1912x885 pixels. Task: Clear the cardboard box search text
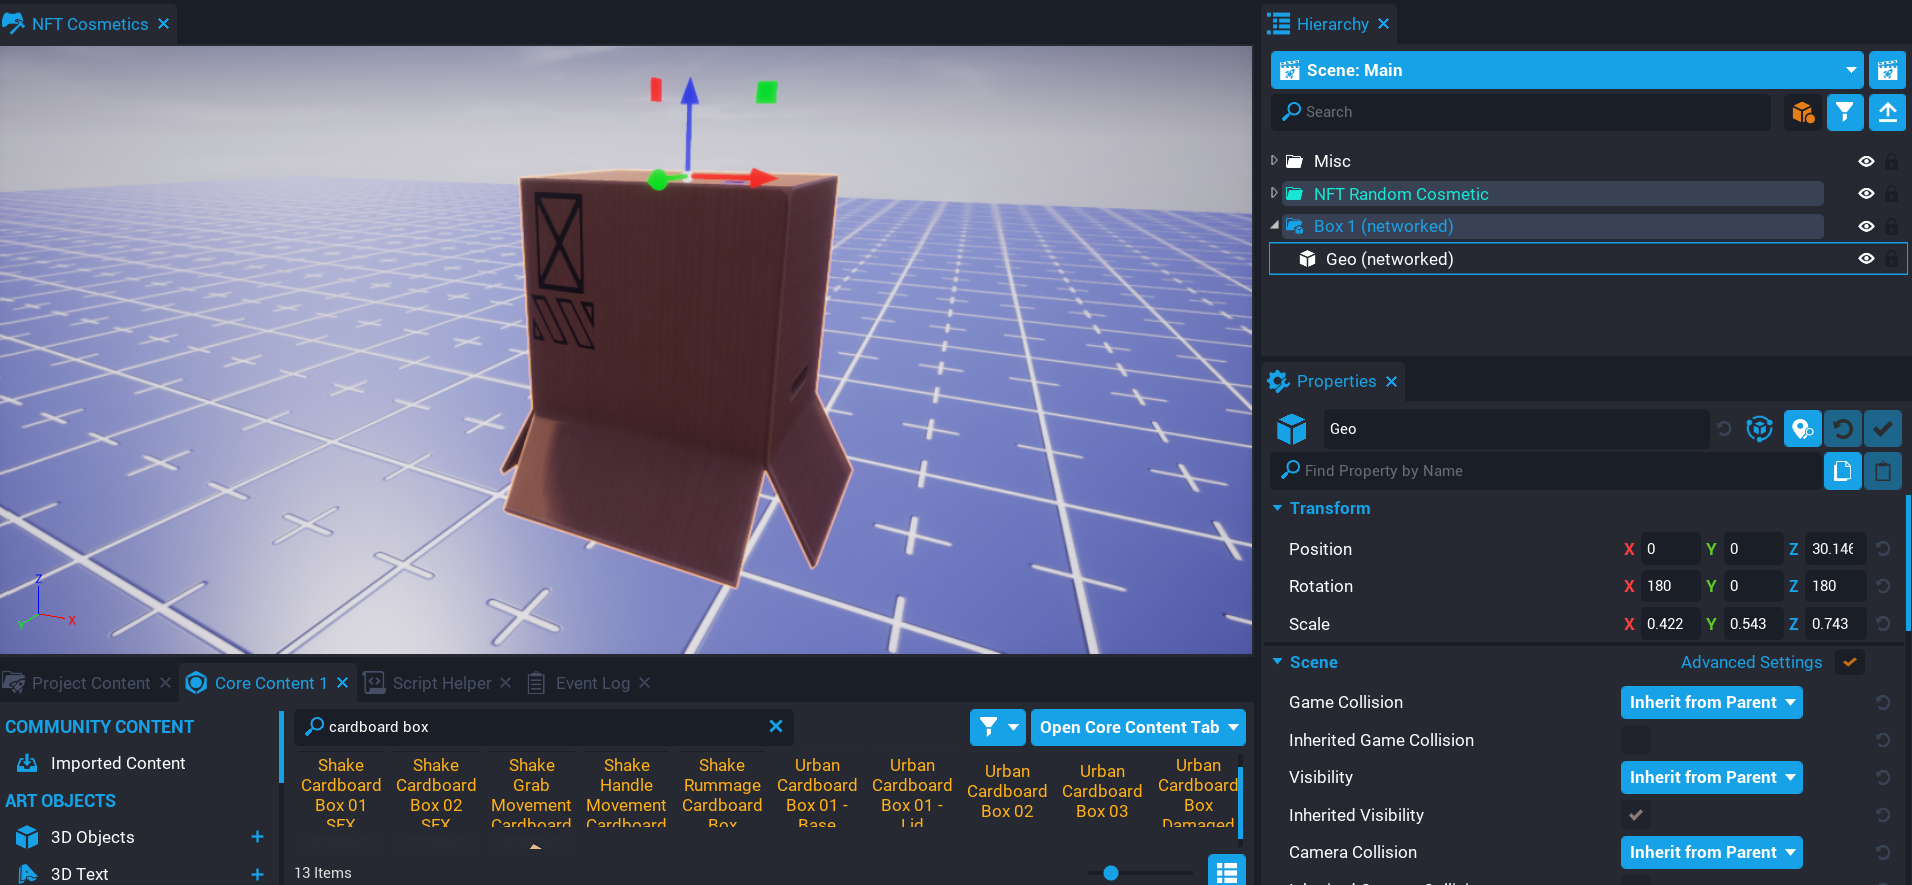[775, 726]
